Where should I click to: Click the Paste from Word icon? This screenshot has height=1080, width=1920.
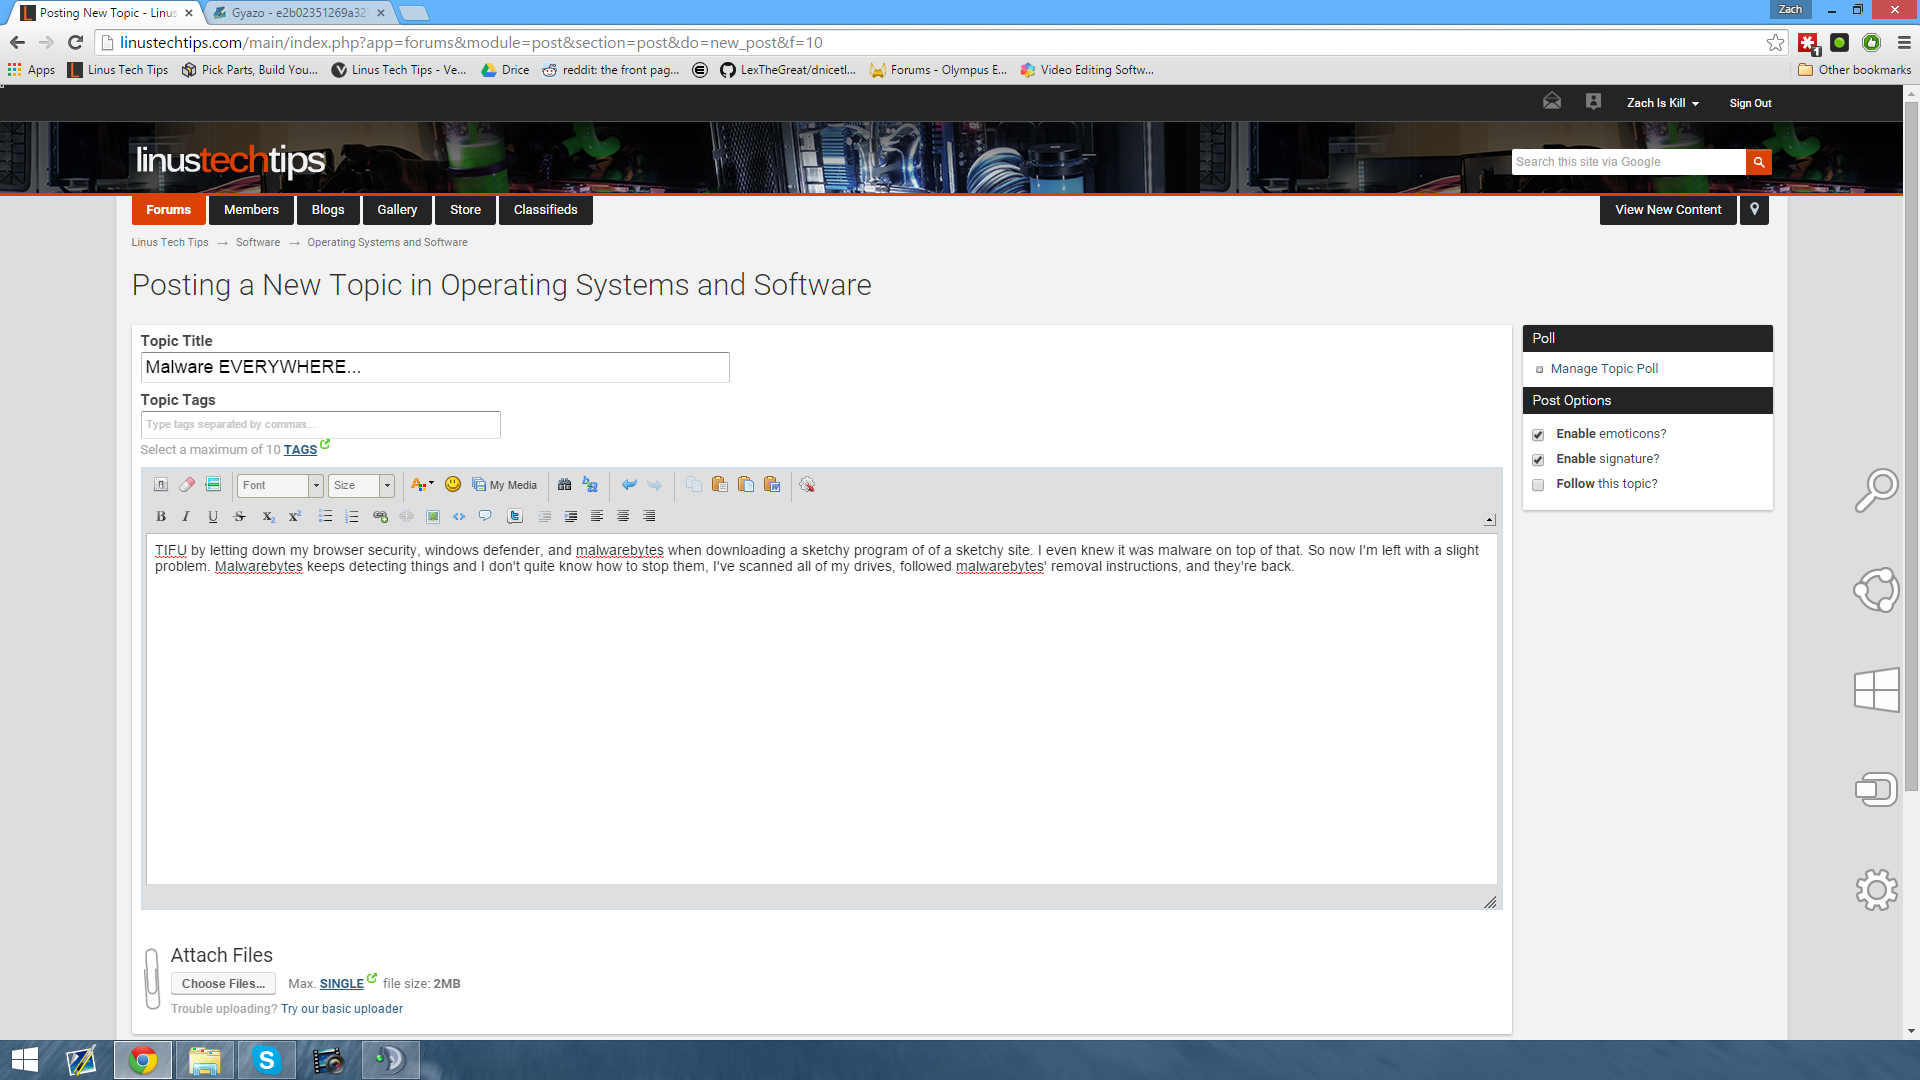[x=772, y=485]
